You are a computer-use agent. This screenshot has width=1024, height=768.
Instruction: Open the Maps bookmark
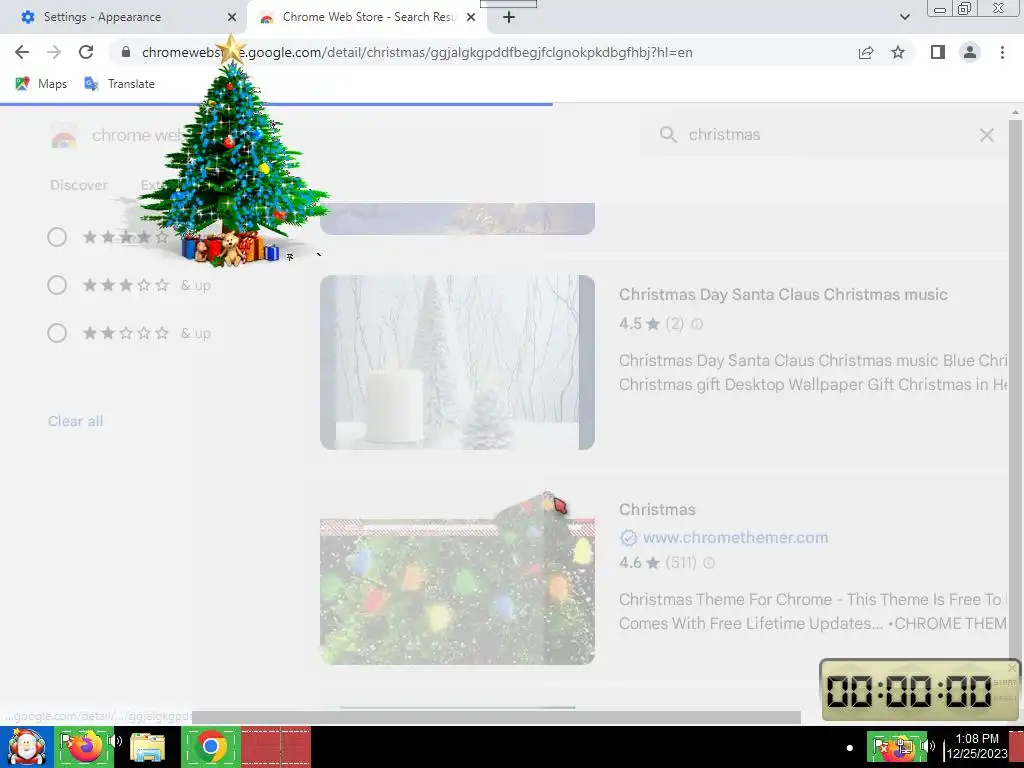pos(41,84)
